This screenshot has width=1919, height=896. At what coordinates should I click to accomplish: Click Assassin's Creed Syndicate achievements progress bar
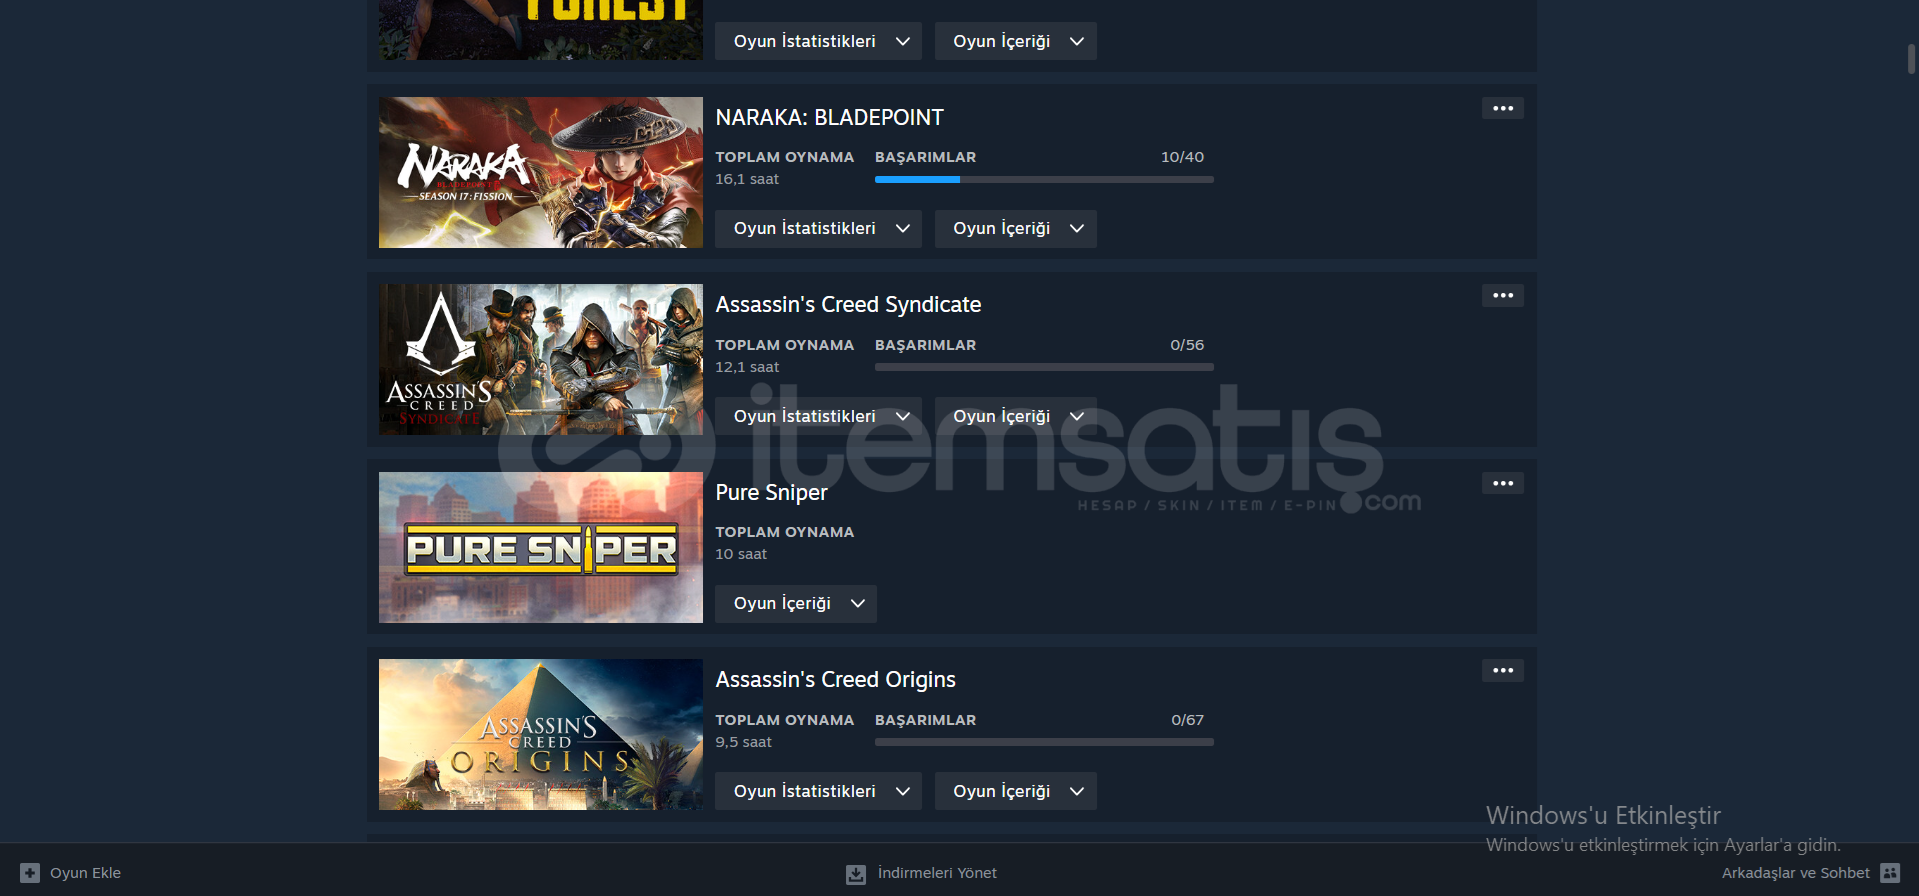(1044, 367)
